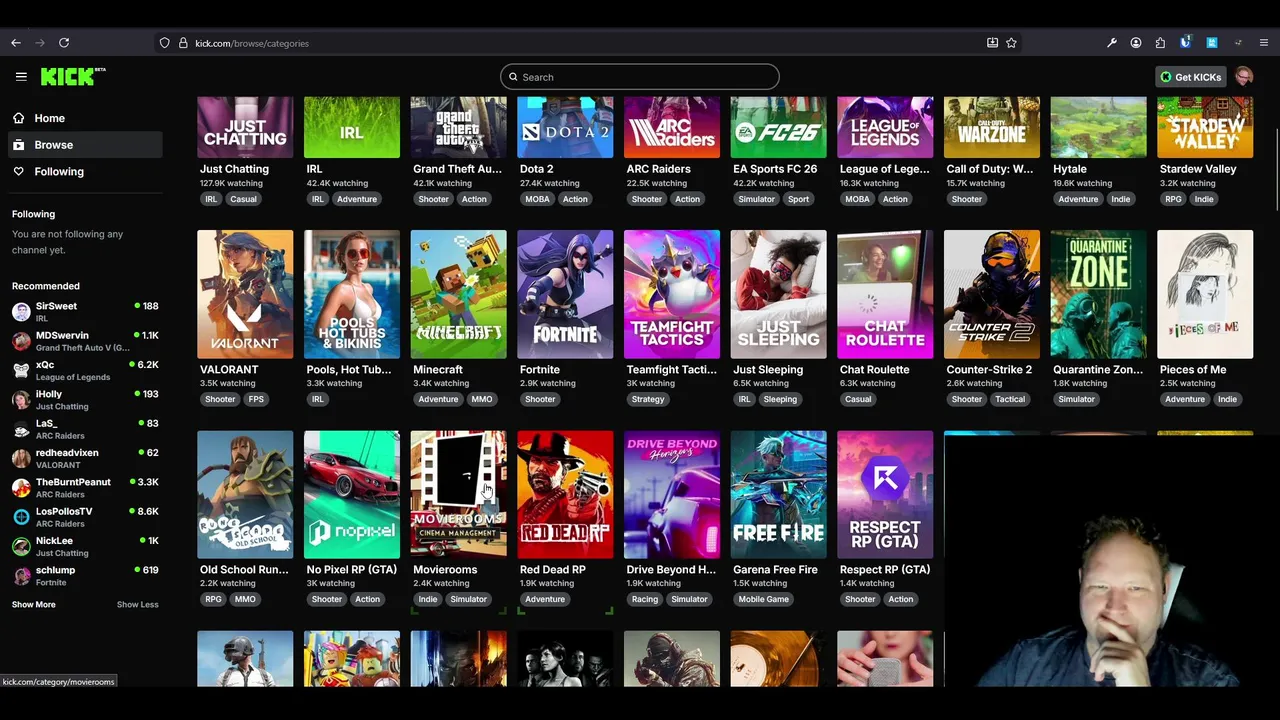Open Red Dead RP thumbnail
The image size is (1280, 720).
pyautogui.click(x=565, y=494)
